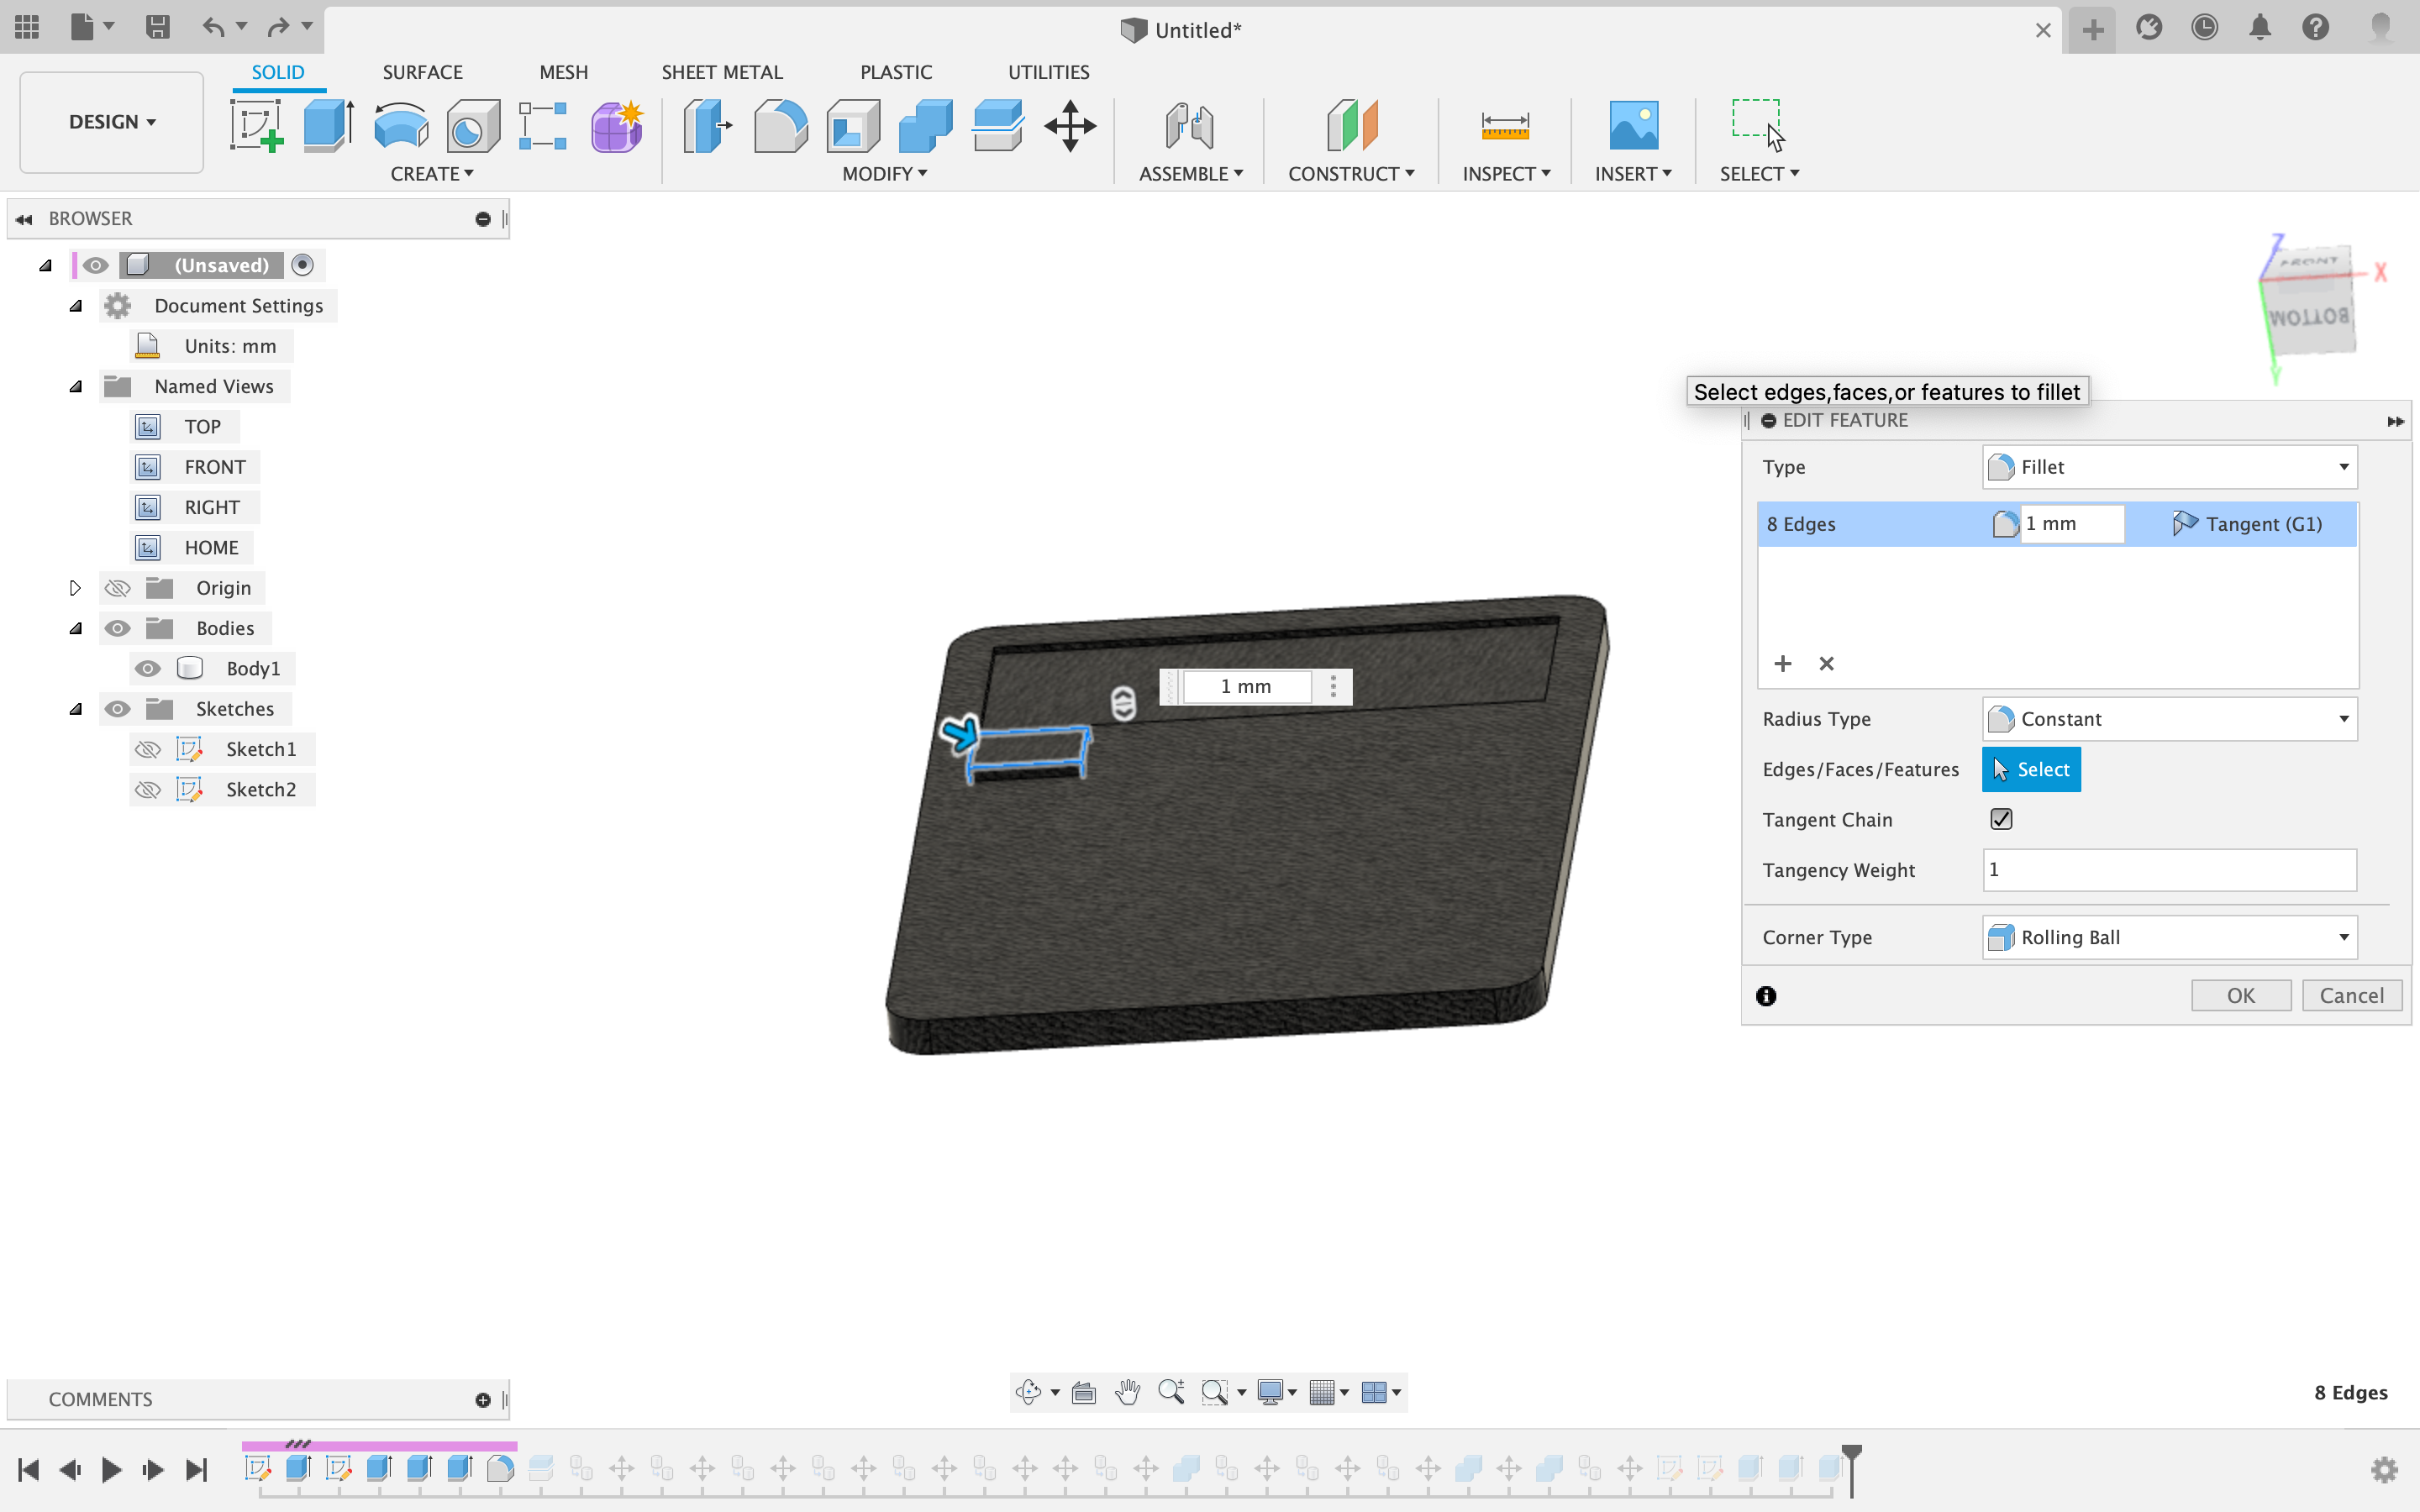Open the Corner Type dropdown
2420x1512 pixels.
(2169, 937)
